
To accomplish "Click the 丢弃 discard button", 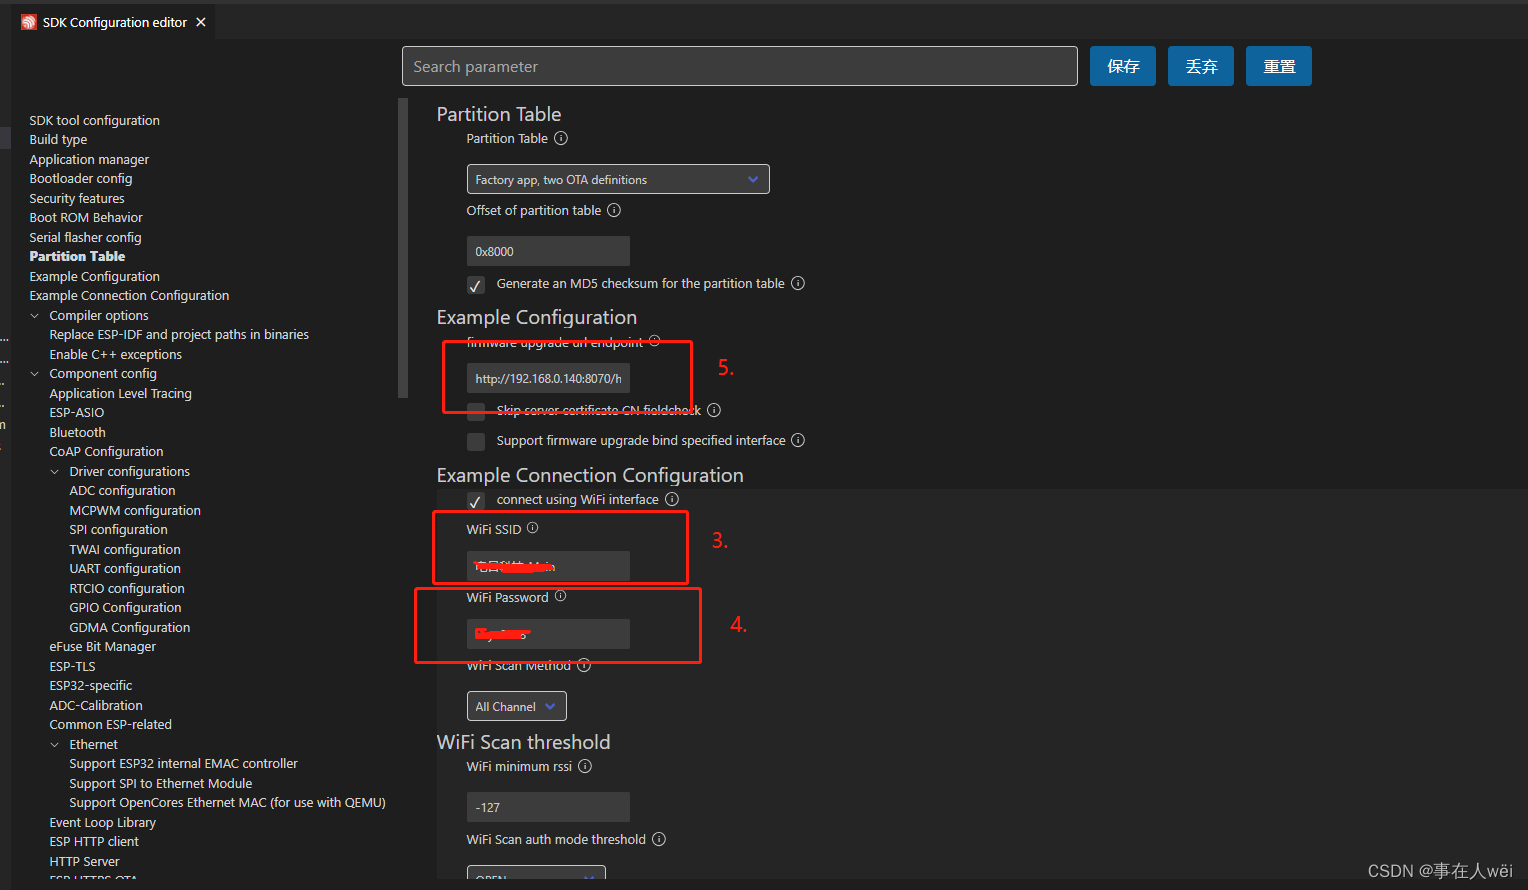I will [1201, 66].
